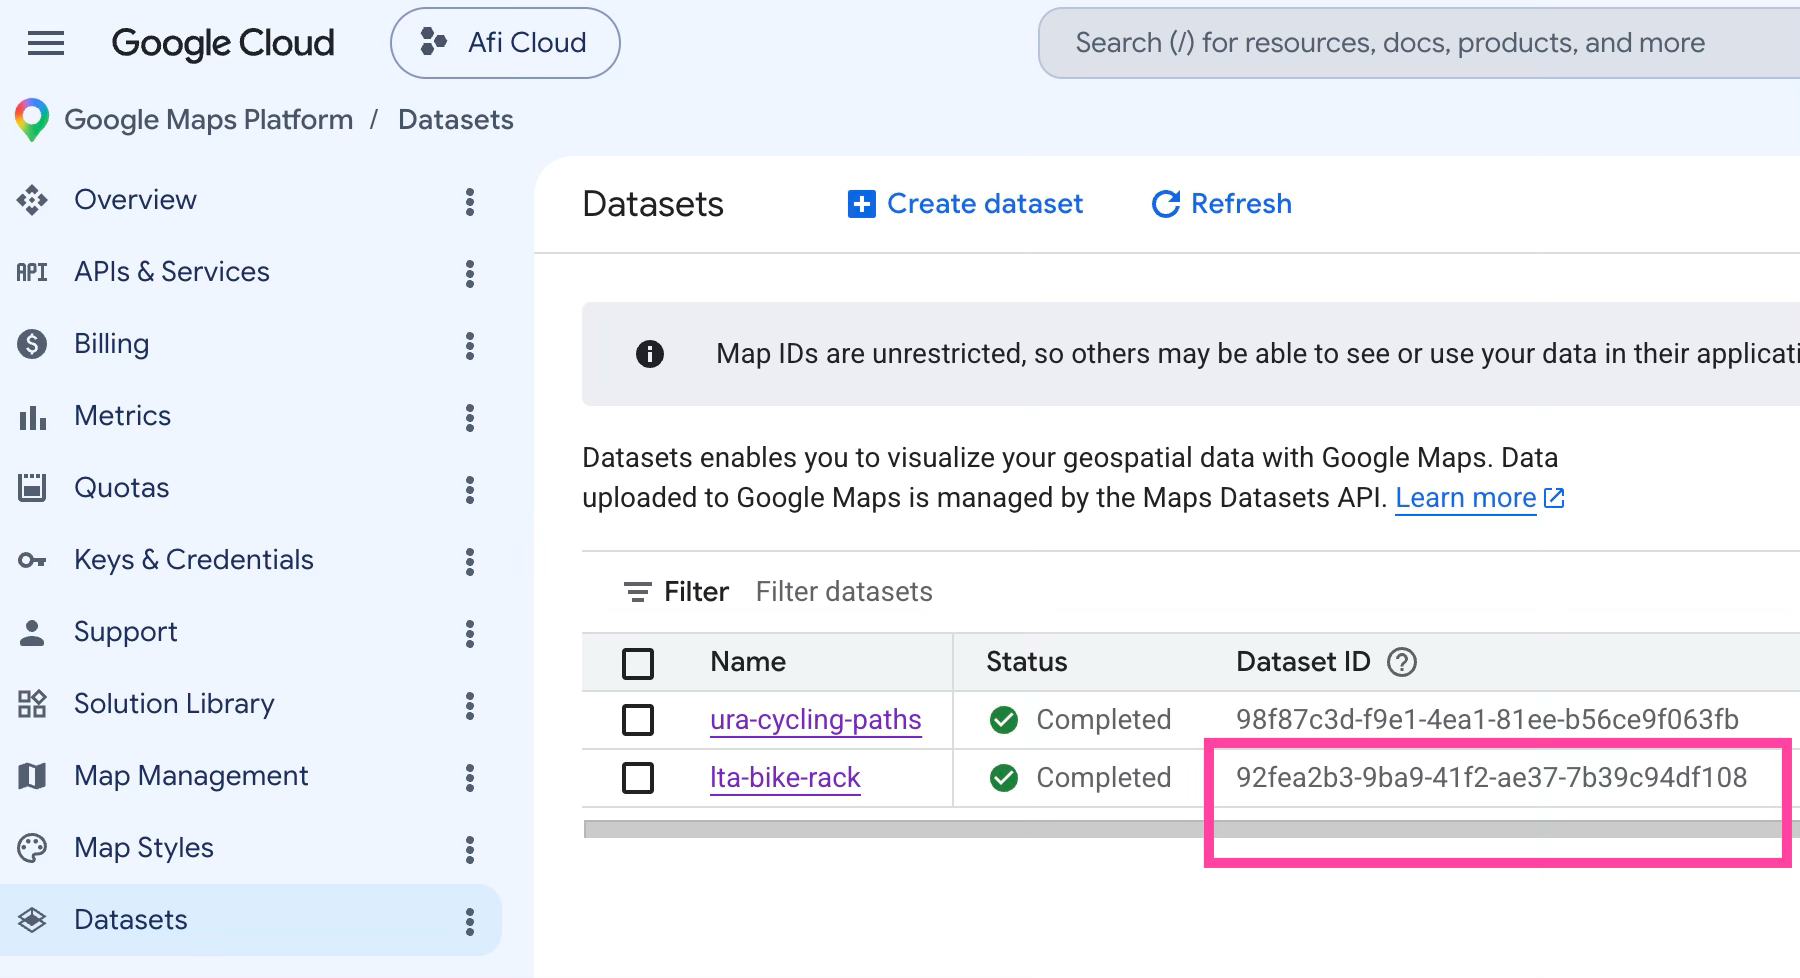Open the ura-cycling-paths dataset

816,720
